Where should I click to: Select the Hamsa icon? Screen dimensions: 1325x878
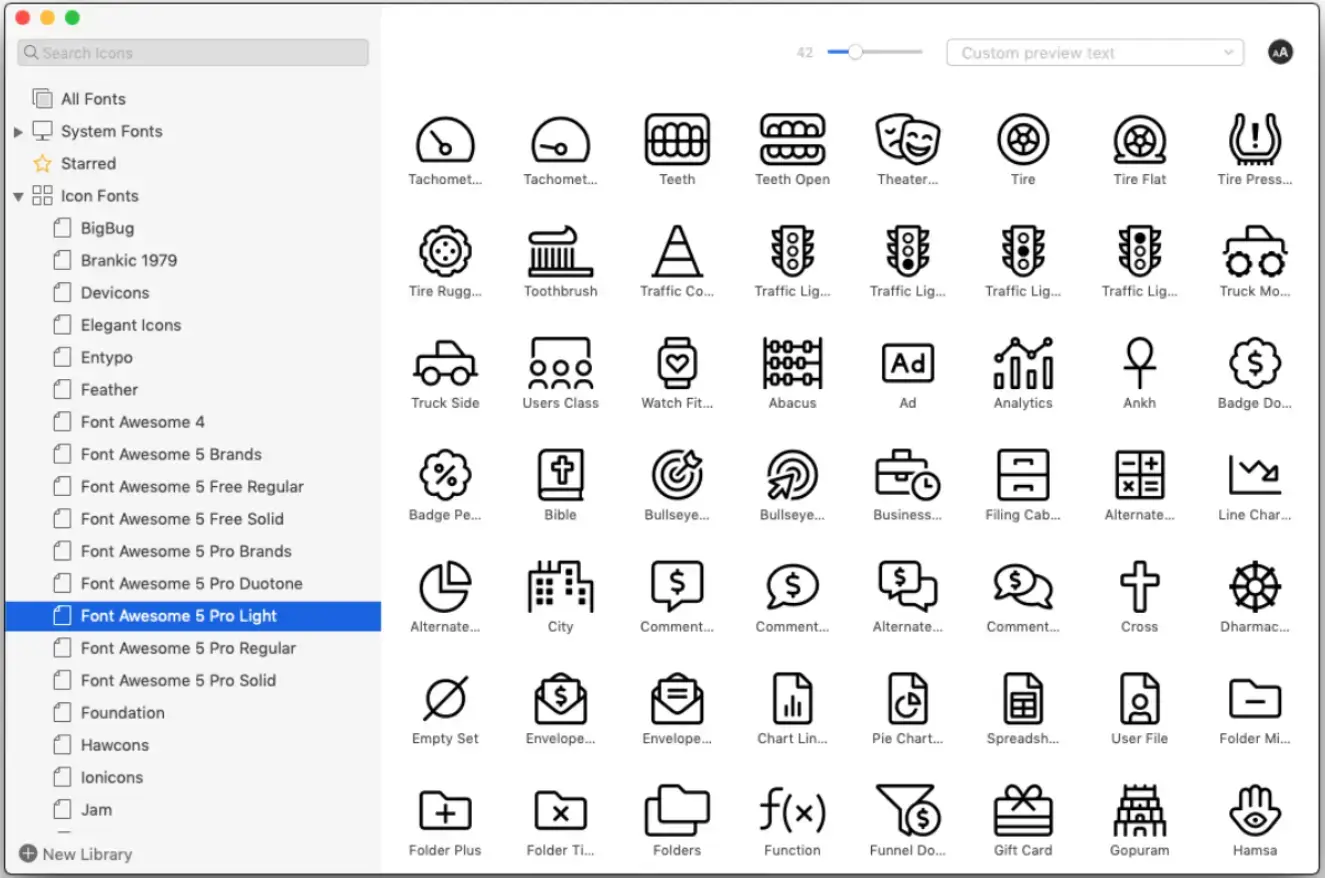point(1254,810)
